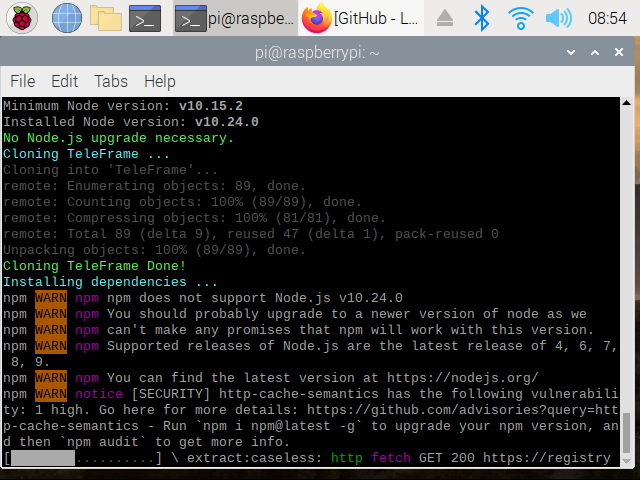The width and height of the screenshot is (640, 480).
Task: Click the 08:54 clock
Action: point(607,18)
